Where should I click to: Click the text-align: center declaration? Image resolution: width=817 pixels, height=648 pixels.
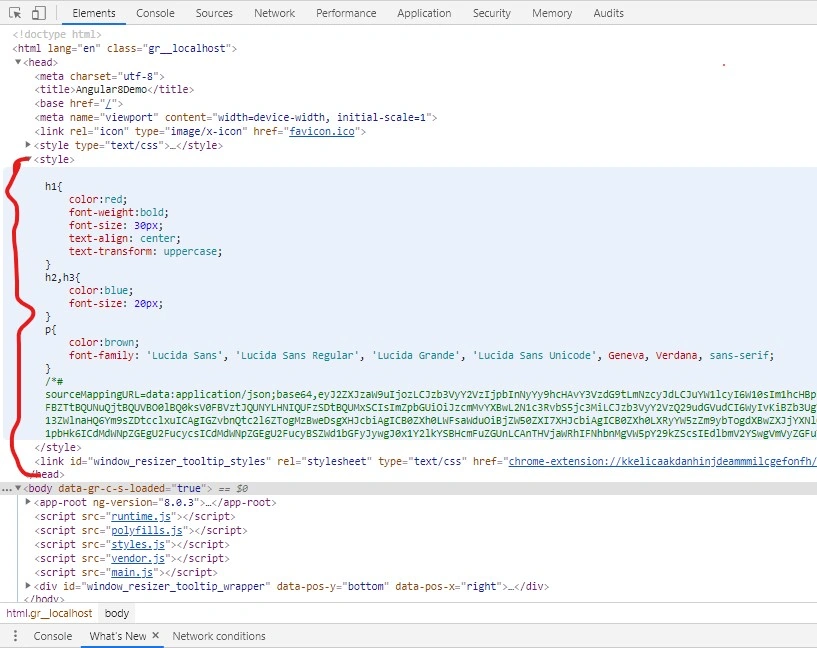(125, 239)
